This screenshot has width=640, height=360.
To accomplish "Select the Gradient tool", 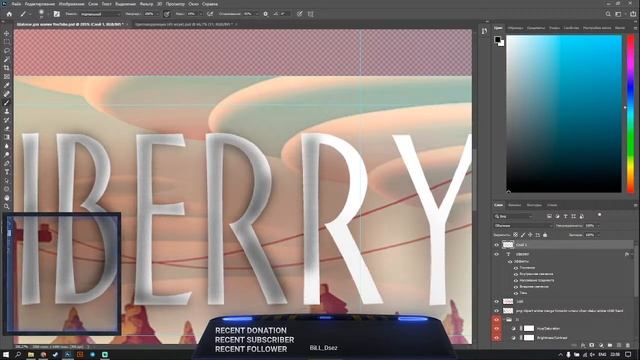I will [x=7, y=137].
